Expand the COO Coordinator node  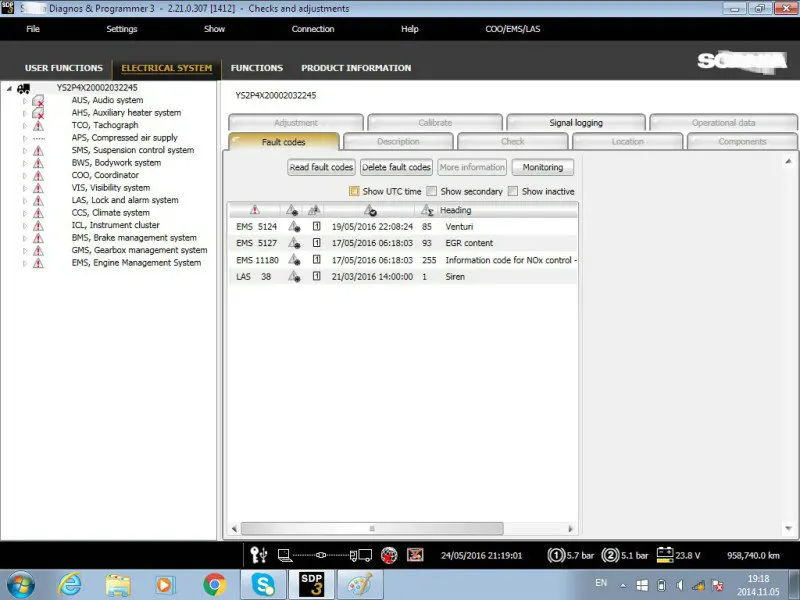pyautogui.click(x=24, y=176)
